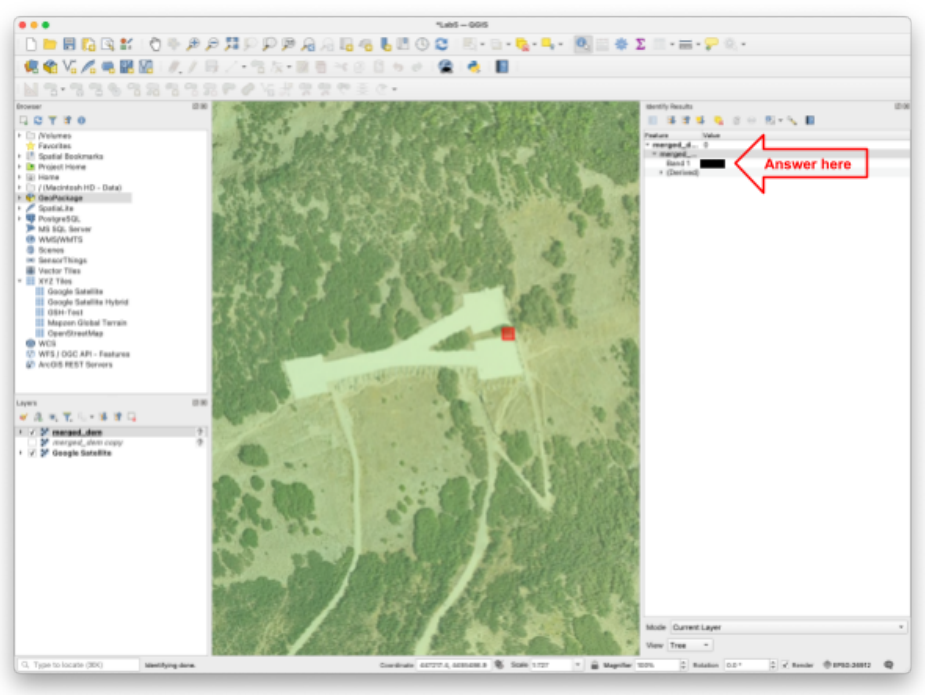Toggle the scale lock icon
The width and height of the screenshot is (925, 695).
595,665
